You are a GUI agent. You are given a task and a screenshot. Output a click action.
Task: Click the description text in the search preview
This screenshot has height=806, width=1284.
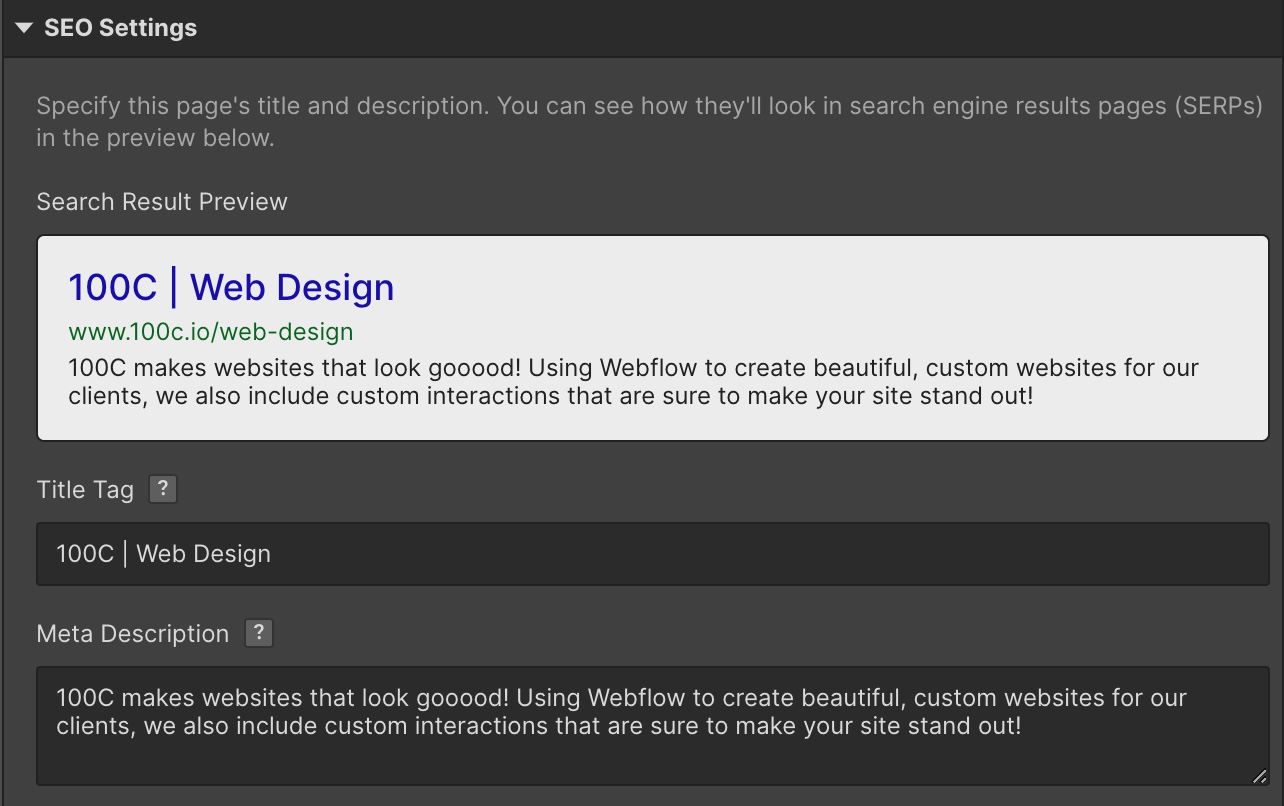[633, 382]
